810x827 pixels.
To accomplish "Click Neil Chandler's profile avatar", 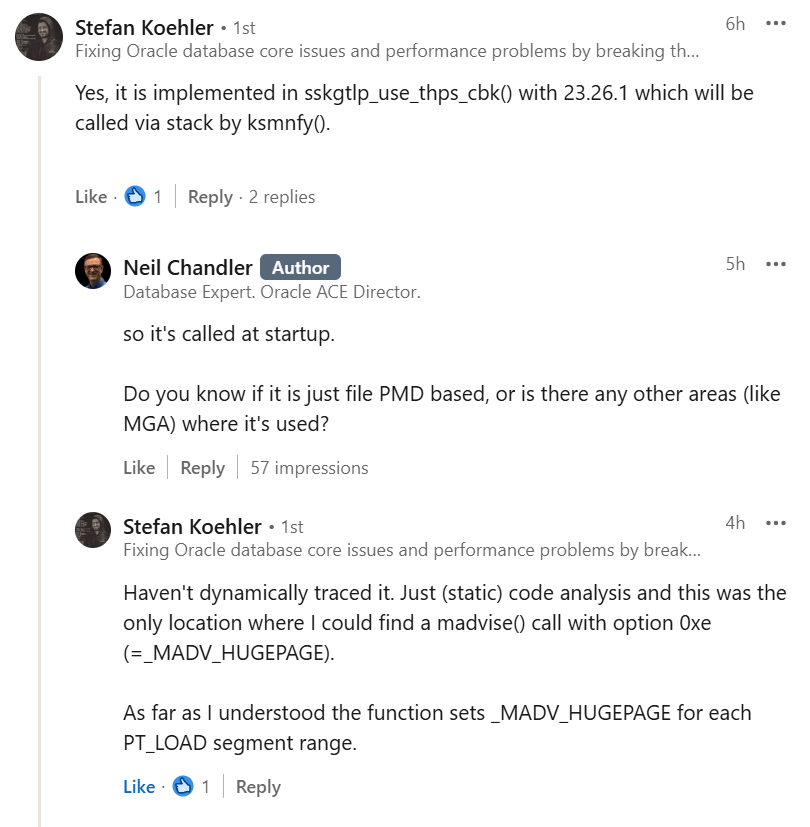I will pos(92,271).
